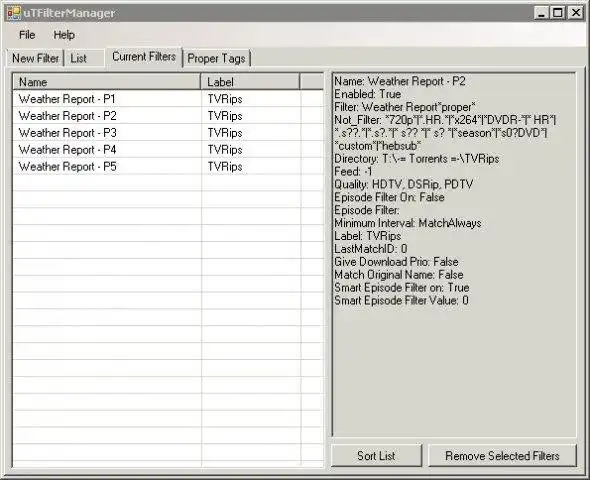The image size is (590, 480).
Task: Click the 'Enabled: True' details line
Action: point(368,94)
